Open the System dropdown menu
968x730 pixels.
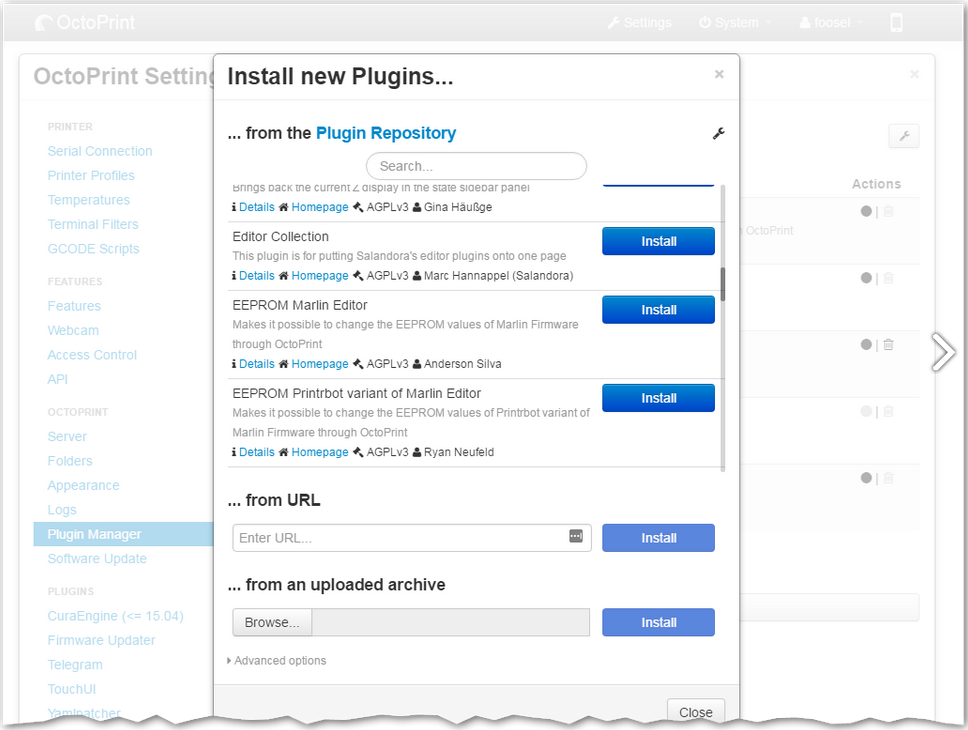[735, 23]
